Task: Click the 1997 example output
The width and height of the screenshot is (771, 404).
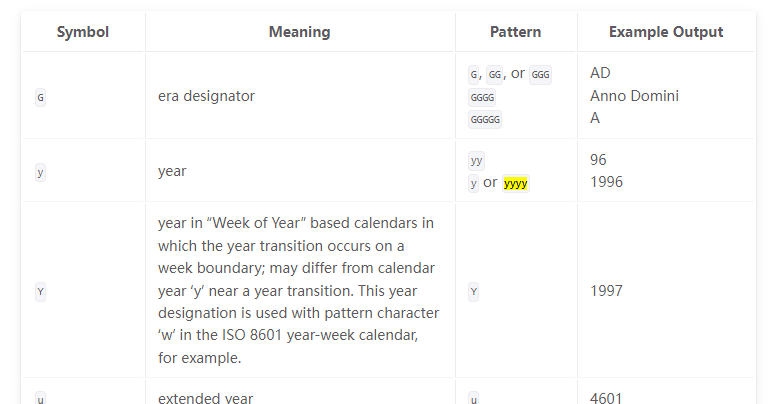Action: click(x=606, y=290)
